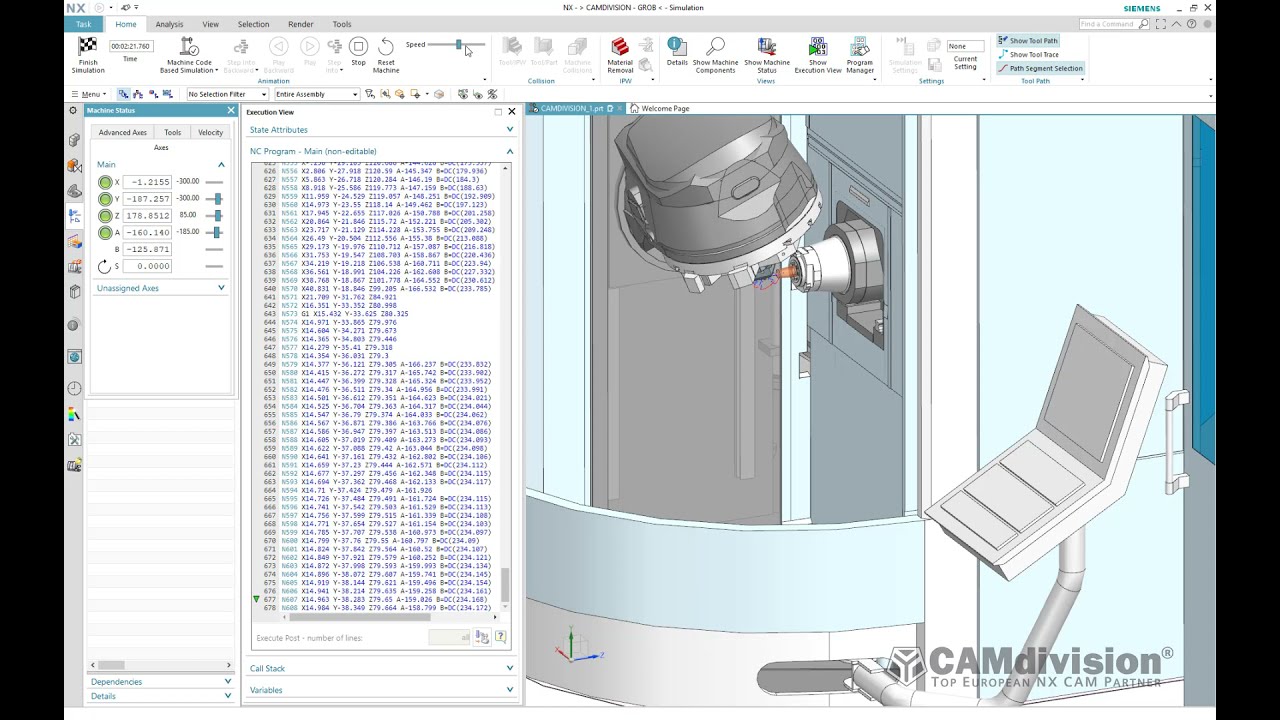This screenshot has height=720, width=1280.
Task: Collapse the NC Program - Main section
Action: [510, 151]
